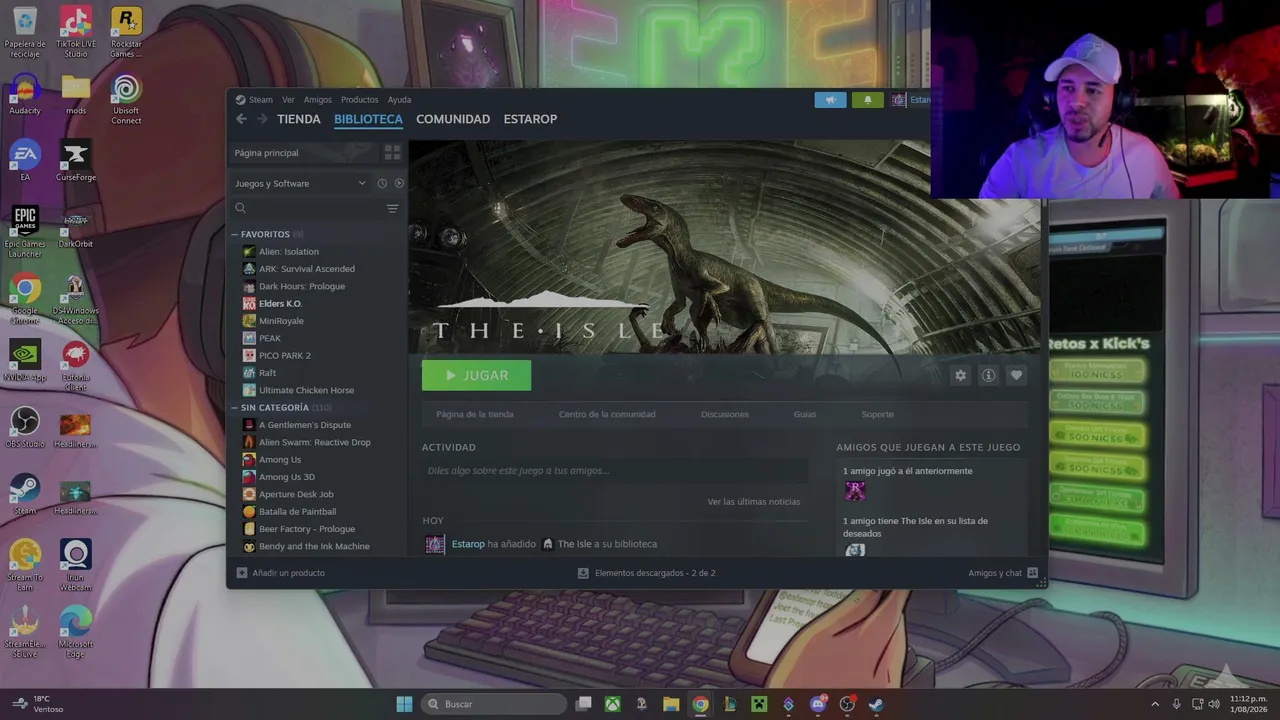This screenshot has height=720, width=1280.
Task: Collapse the SIN CATEGORÍA section
Action: 235,408
